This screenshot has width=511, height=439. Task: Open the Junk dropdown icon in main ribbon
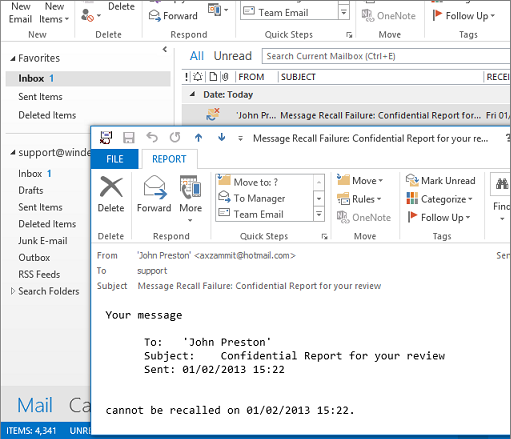tap(91, 15)
